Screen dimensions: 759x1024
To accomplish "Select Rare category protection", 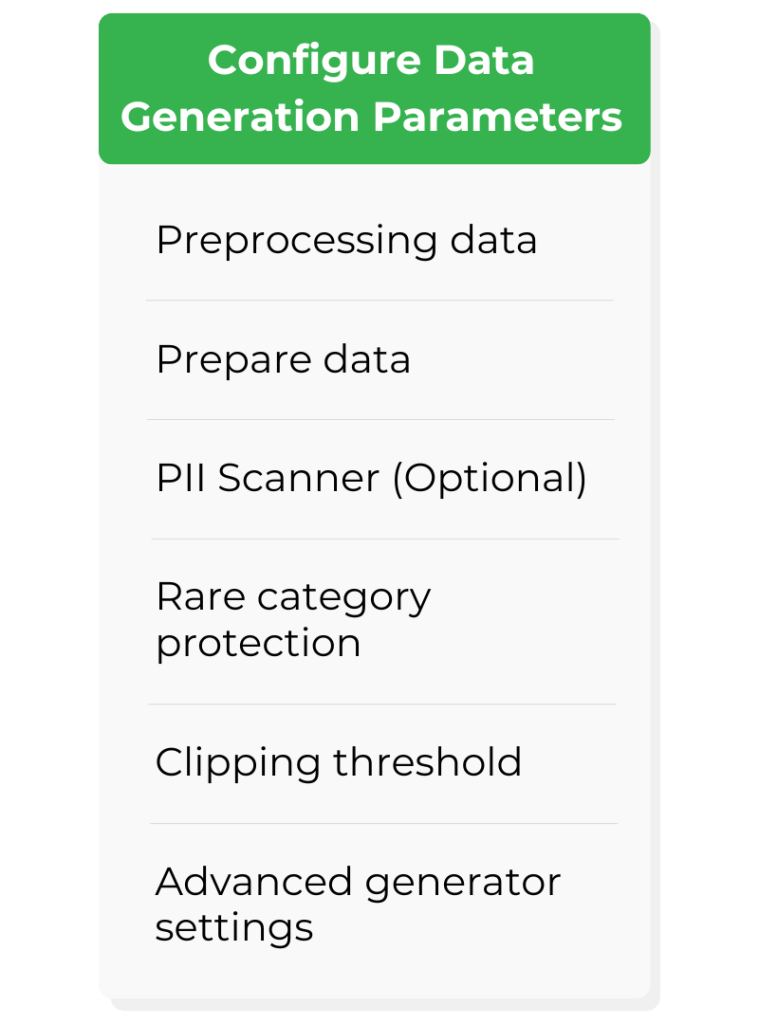I will (x=293, y=619).
